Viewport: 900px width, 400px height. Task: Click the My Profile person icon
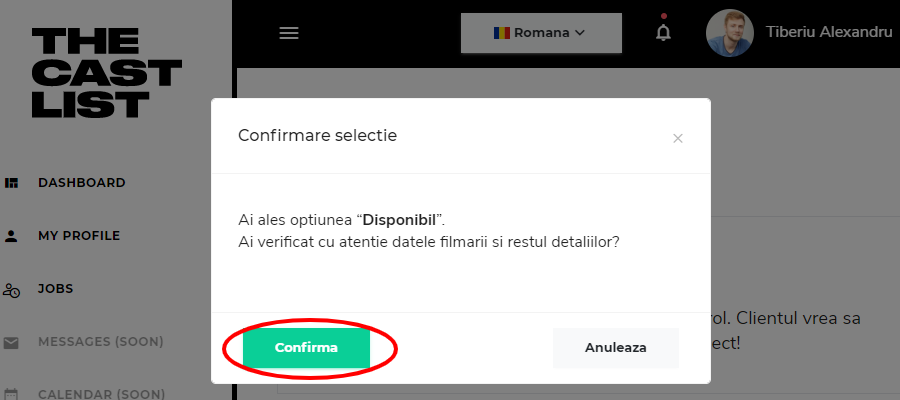pyautogui.click(x=12, y=237)
